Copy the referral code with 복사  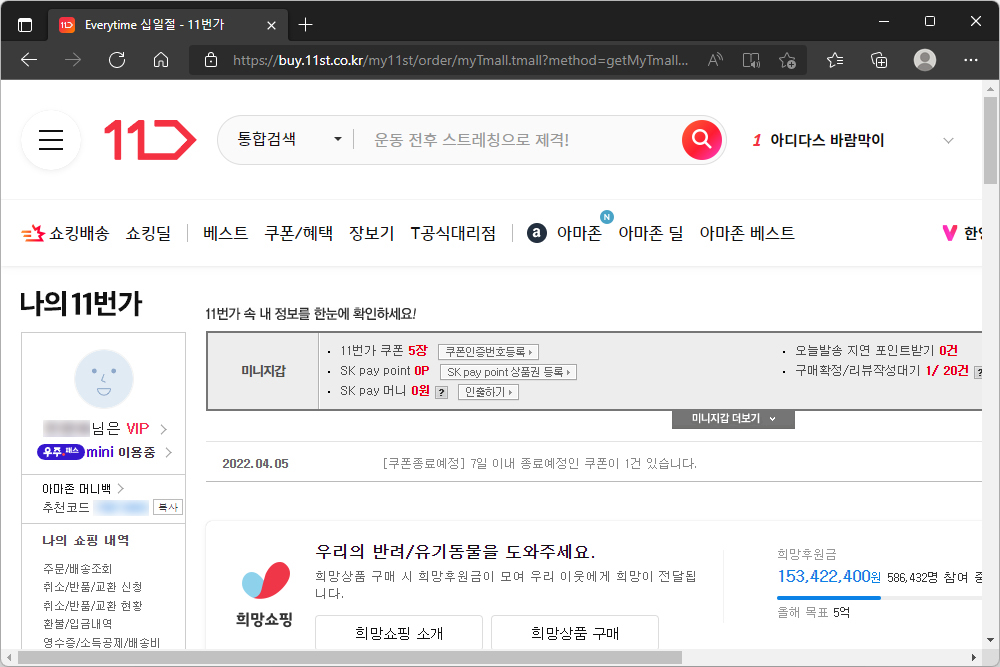pos(168,507)
